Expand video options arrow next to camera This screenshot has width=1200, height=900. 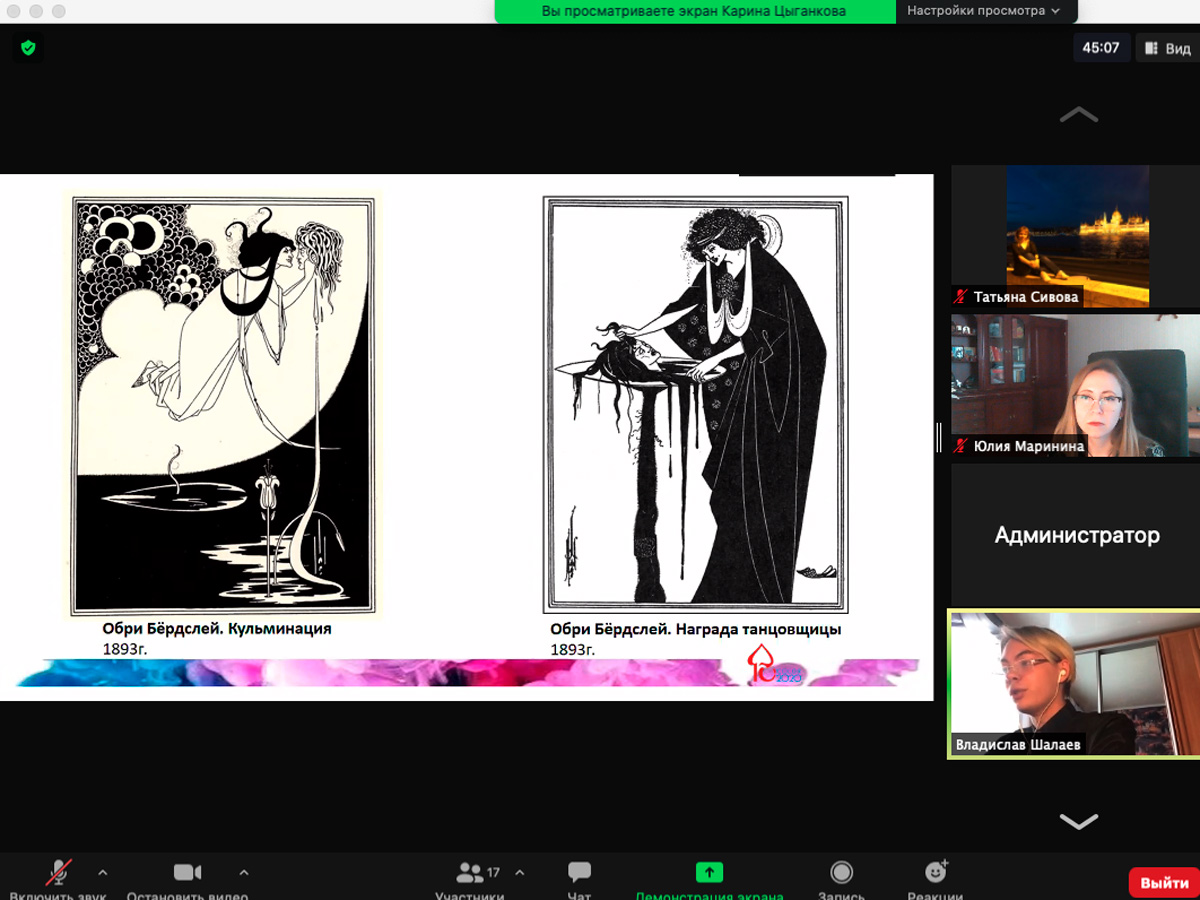point(244,872)
